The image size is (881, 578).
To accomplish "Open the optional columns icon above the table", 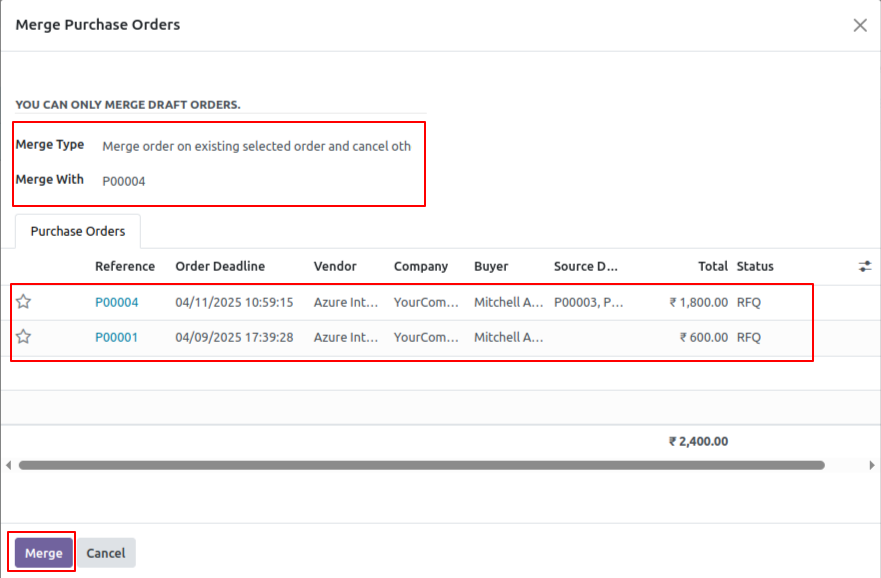I will (864, 266).
